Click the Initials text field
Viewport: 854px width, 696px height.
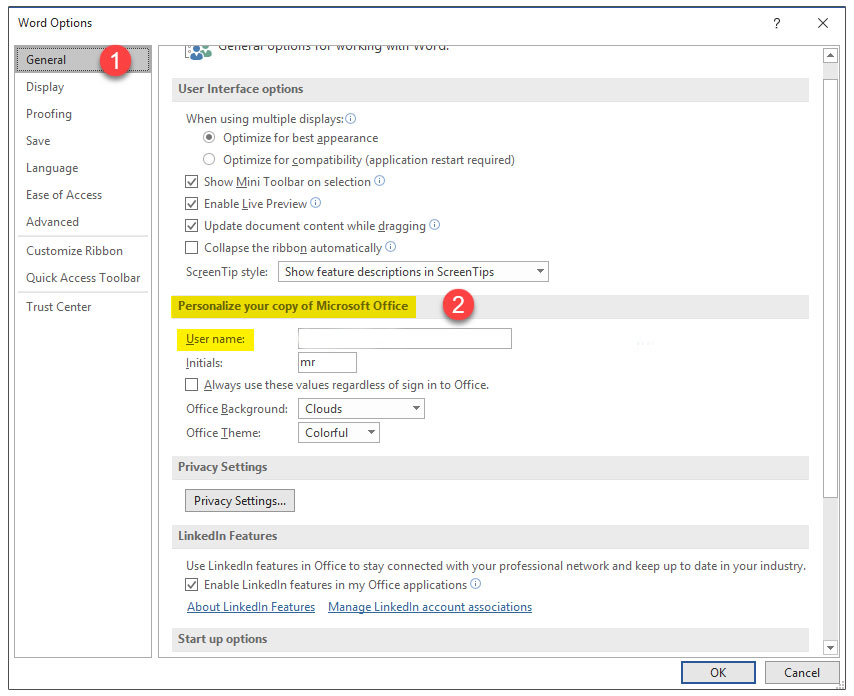tap(327, 363)
